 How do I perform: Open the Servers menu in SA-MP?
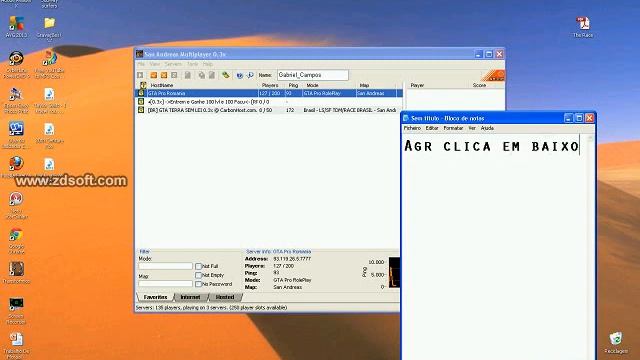173,64
